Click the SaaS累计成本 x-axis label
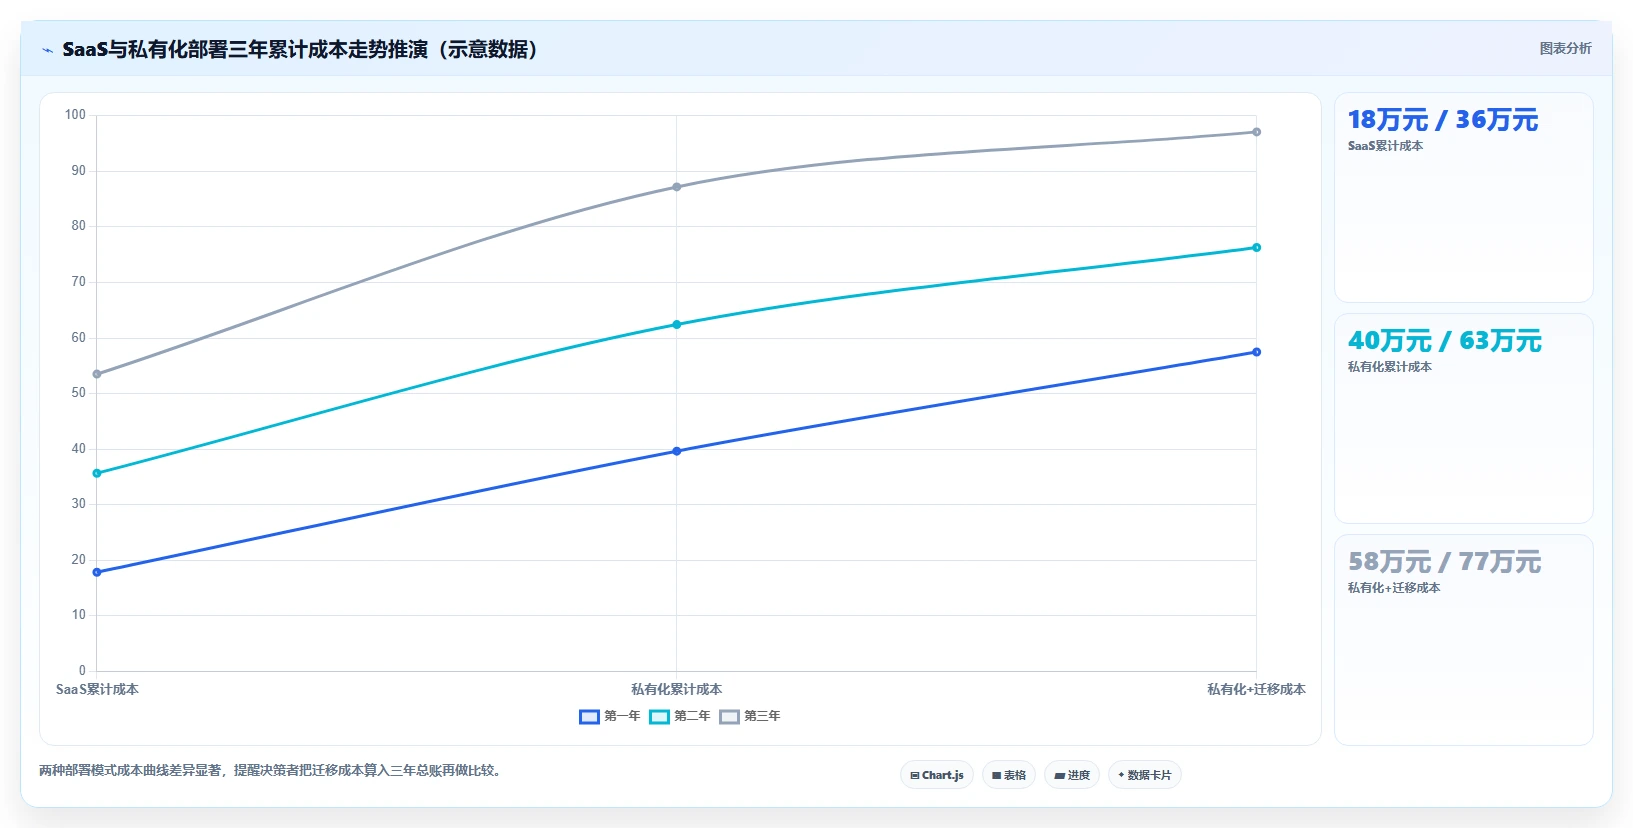The image size is (1633, 828). tap(97, 689)
